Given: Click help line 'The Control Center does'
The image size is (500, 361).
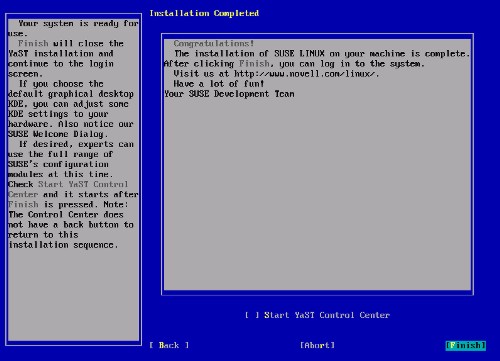Looking at the screenshot, I should click(x=66, y=215).
